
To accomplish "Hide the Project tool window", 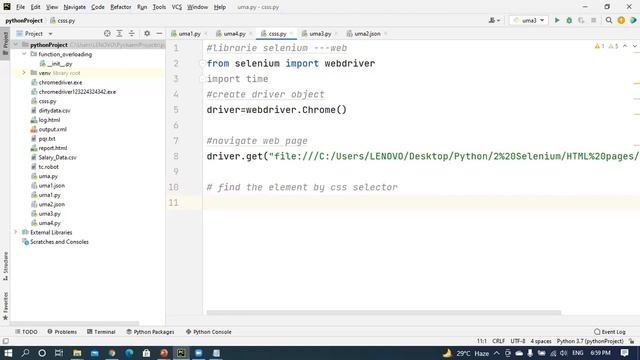I will tap(159, 33).
